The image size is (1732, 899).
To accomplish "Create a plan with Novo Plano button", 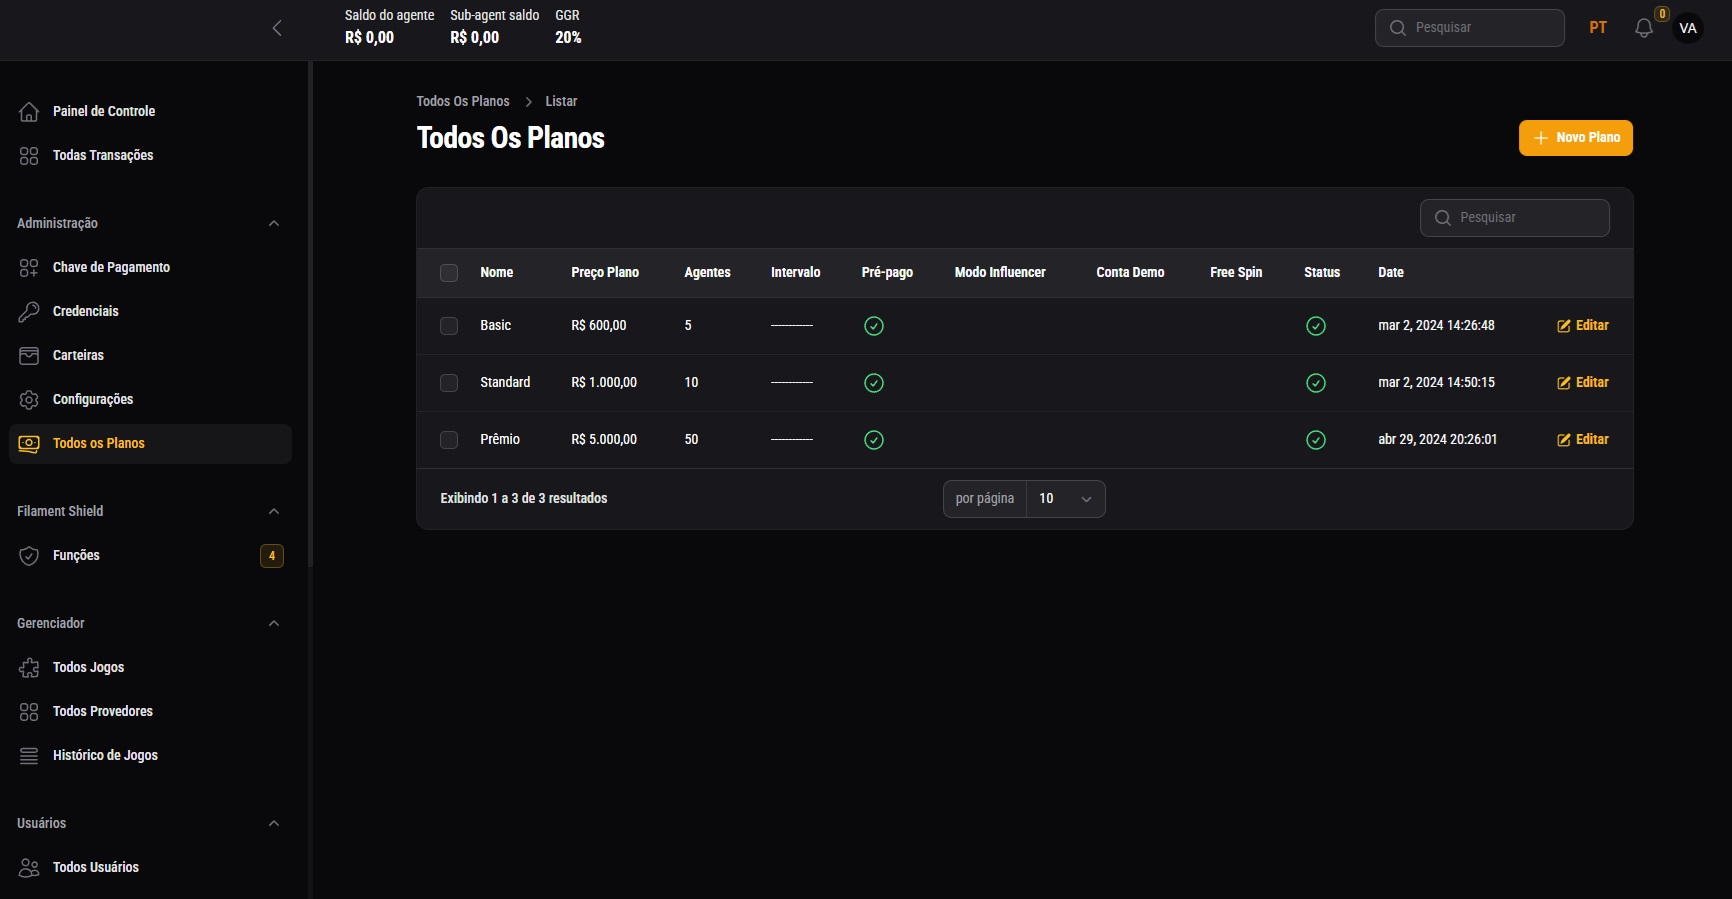I will [x=1575, y=138].
